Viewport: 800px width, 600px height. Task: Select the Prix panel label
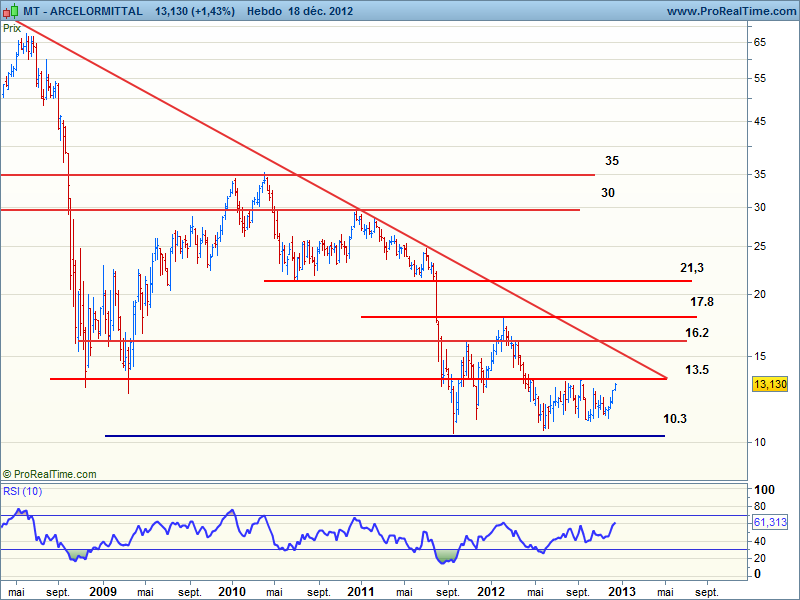[12, 28]
